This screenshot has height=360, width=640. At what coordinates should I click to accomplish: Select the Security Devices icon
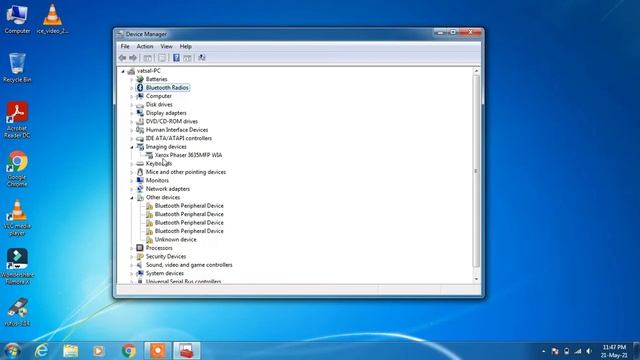point(140,256)
